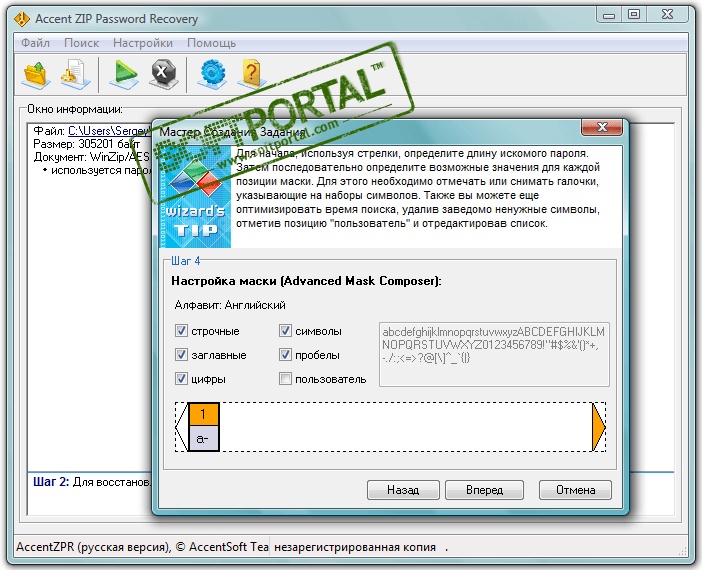Image resolution: width=702 pixels, height=570 pixels.
Task: Click the character set text box
Action: 494,354
